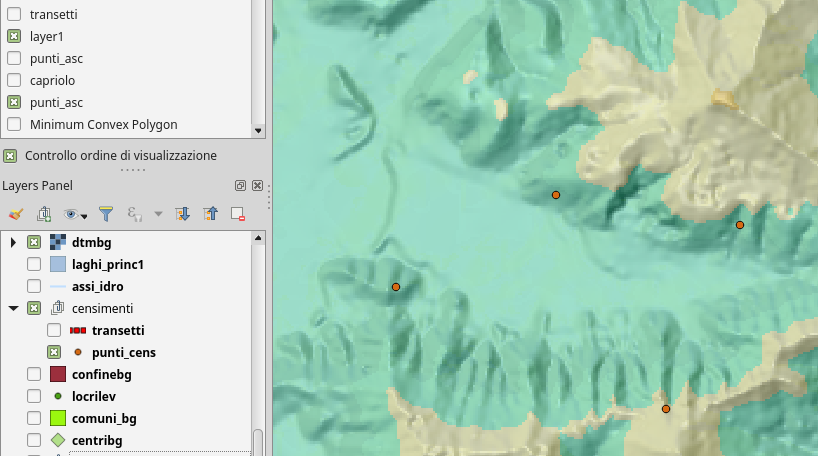Show the confinebg layer
Viewport: 818px width, 456px height.
coord(34,374)
